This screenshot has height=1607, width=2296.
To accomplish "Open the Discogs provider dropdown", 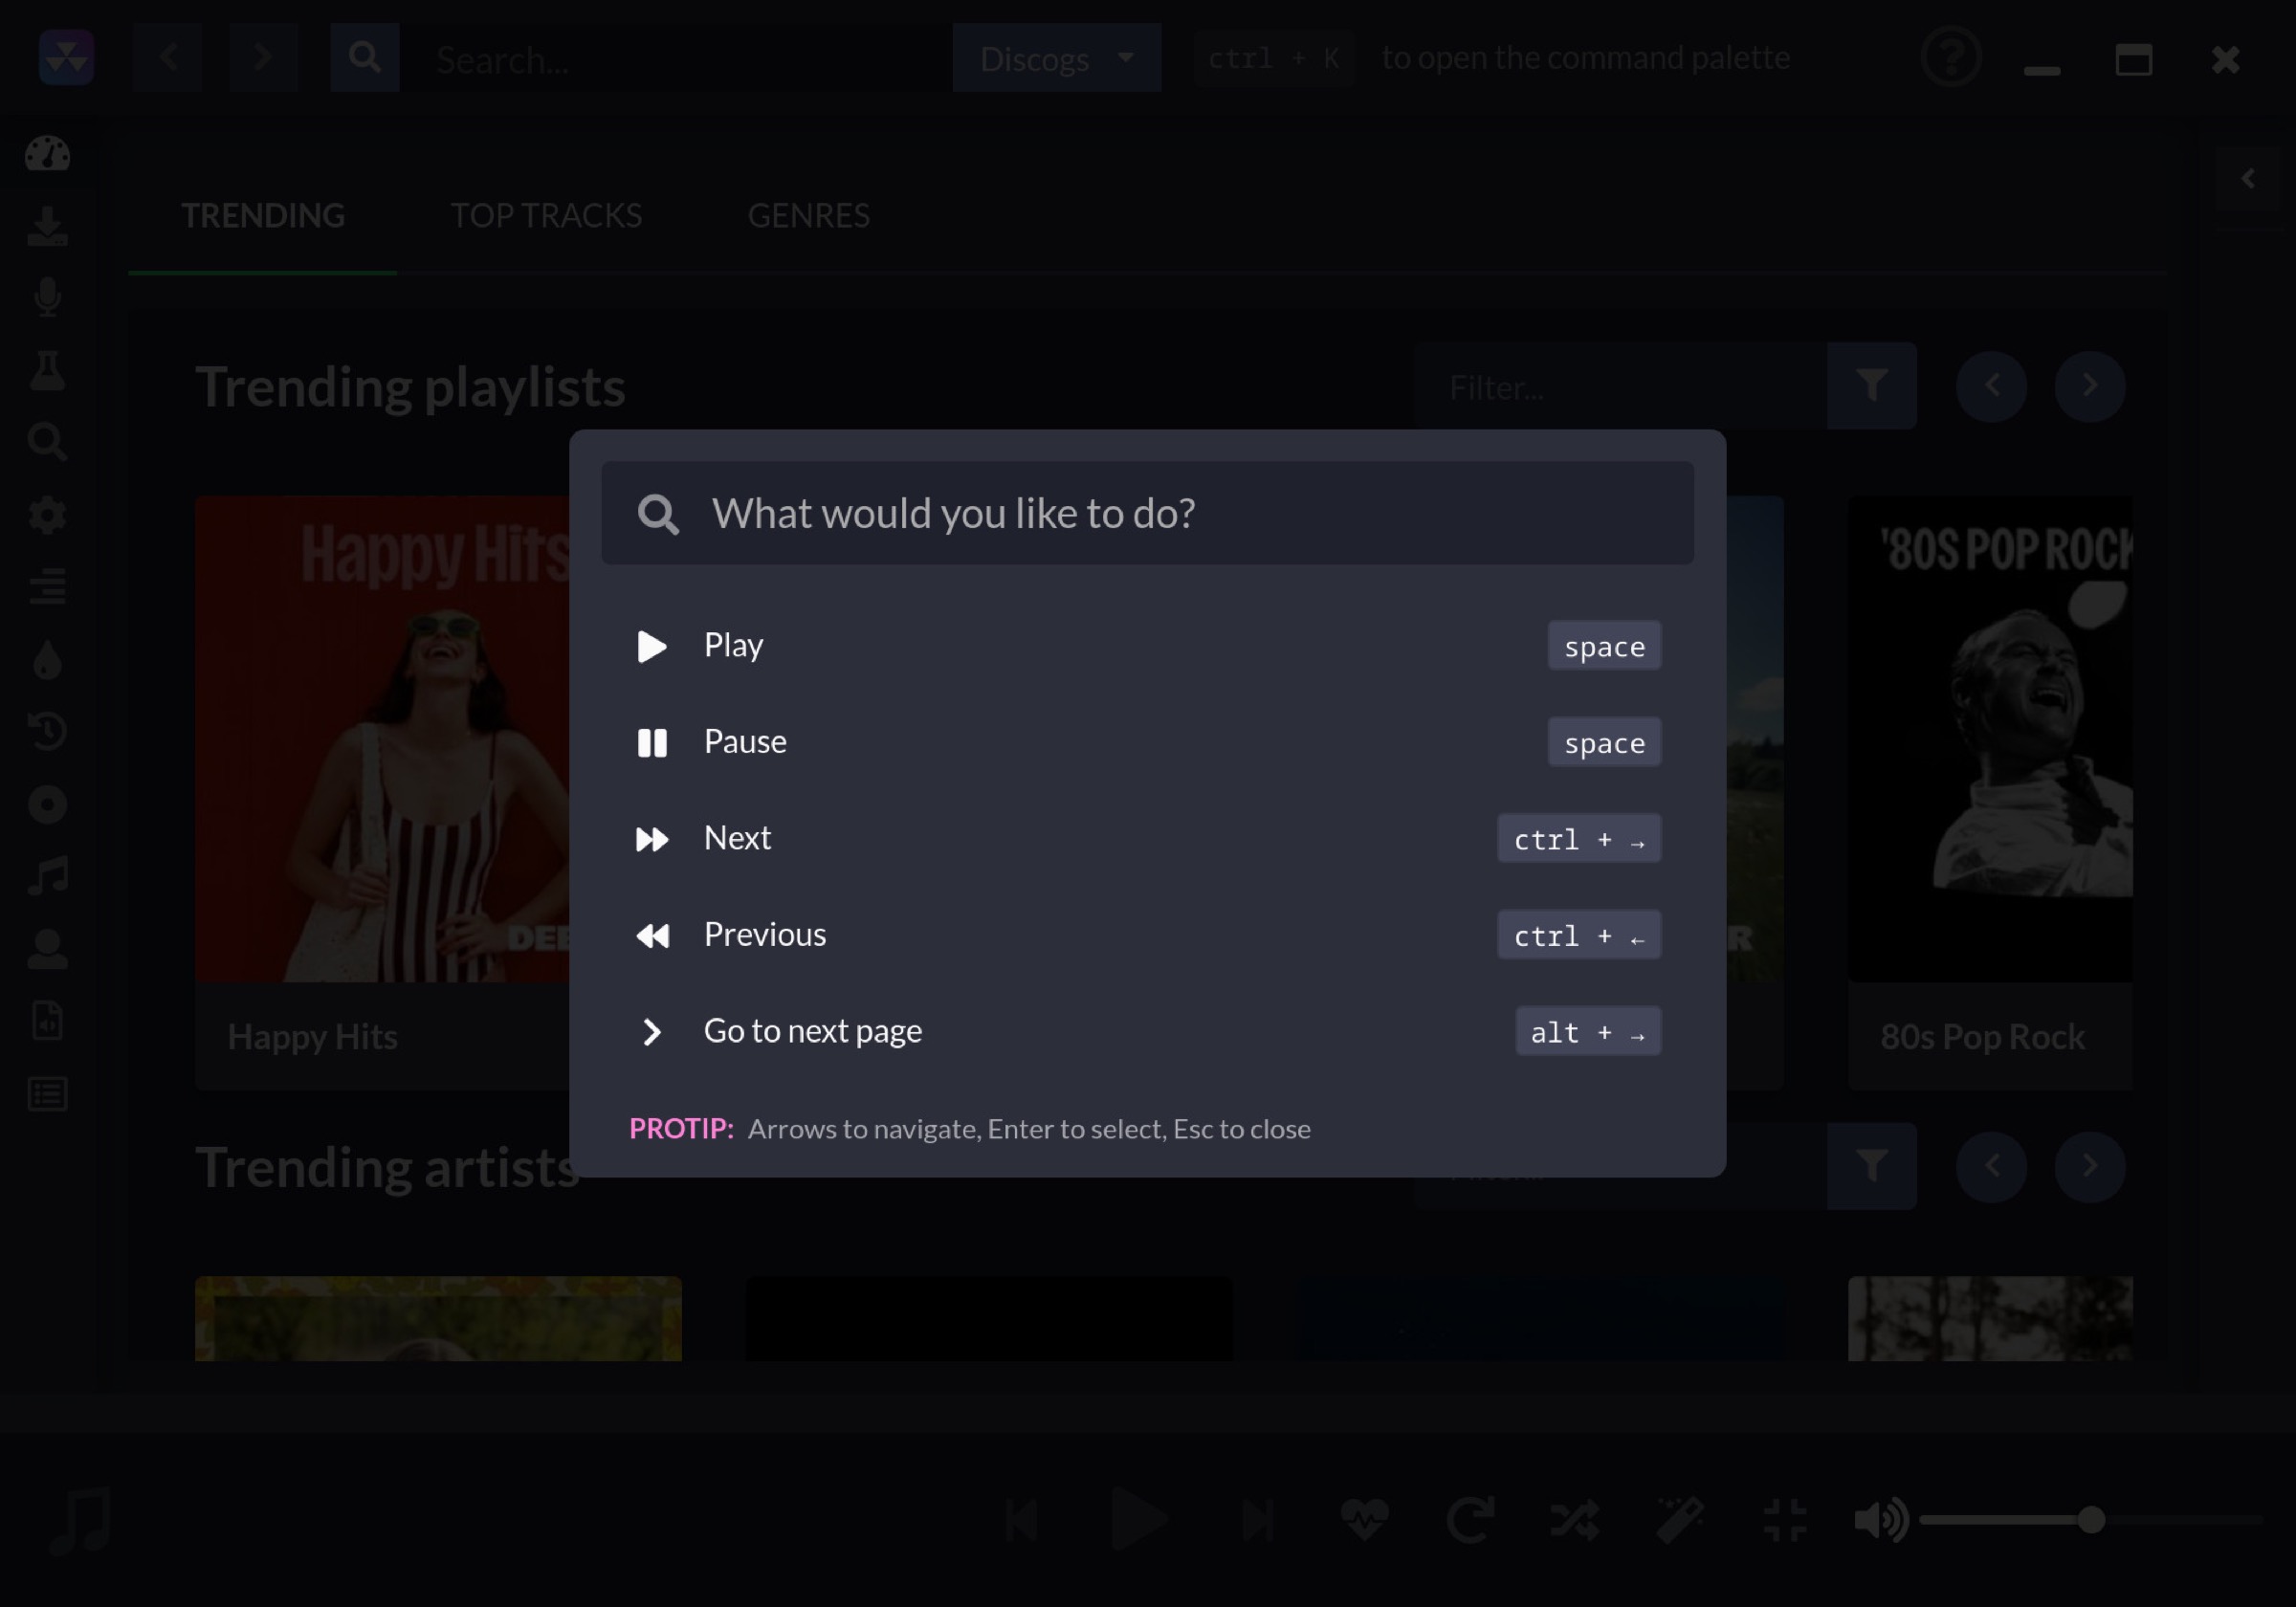I will [1056, 58].
